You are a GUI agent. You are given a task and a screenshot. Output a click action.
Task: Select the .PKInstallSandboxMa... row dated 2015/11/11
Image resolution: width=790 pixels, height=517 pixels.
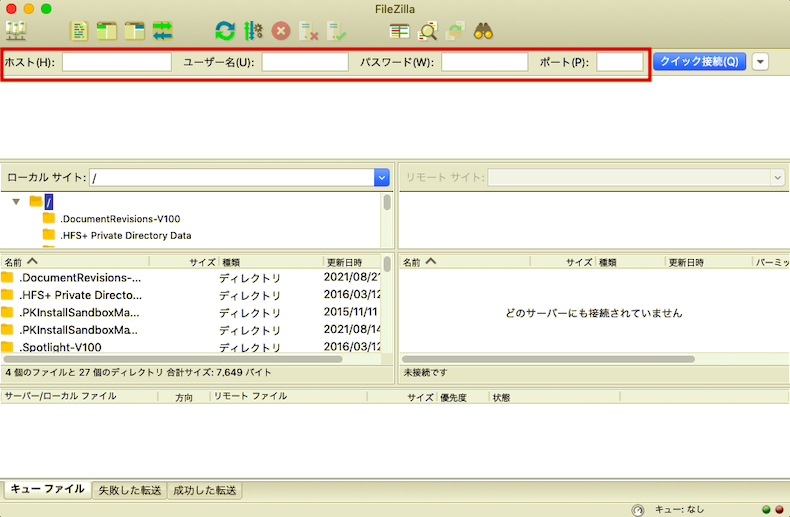tap(190, 312)
